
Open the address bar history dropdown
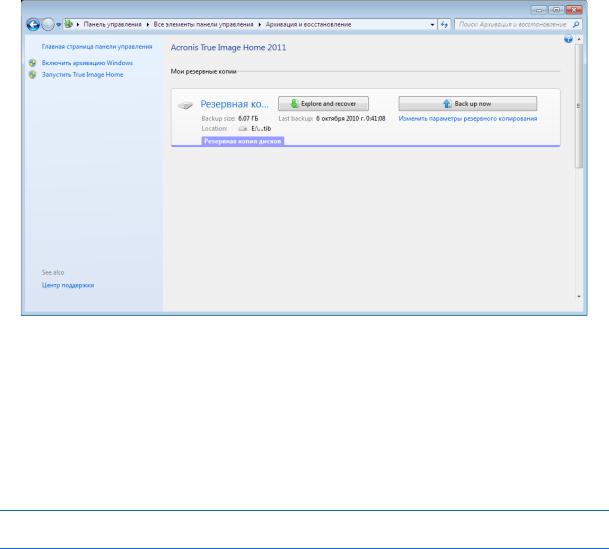432,24
